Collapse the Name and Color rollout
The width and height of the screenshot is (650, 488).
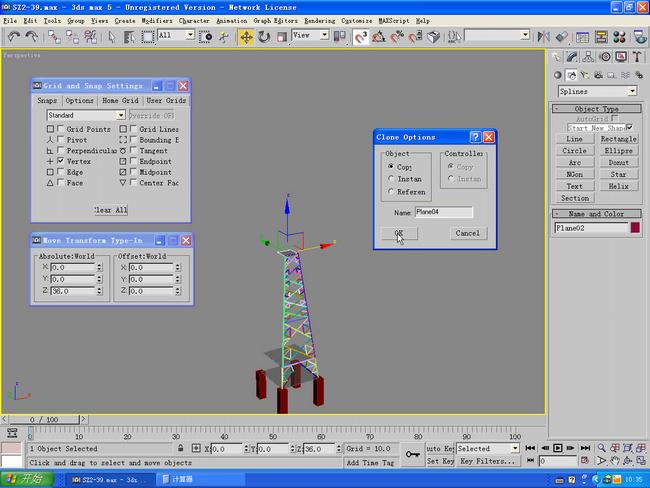[x=597, y=214]
